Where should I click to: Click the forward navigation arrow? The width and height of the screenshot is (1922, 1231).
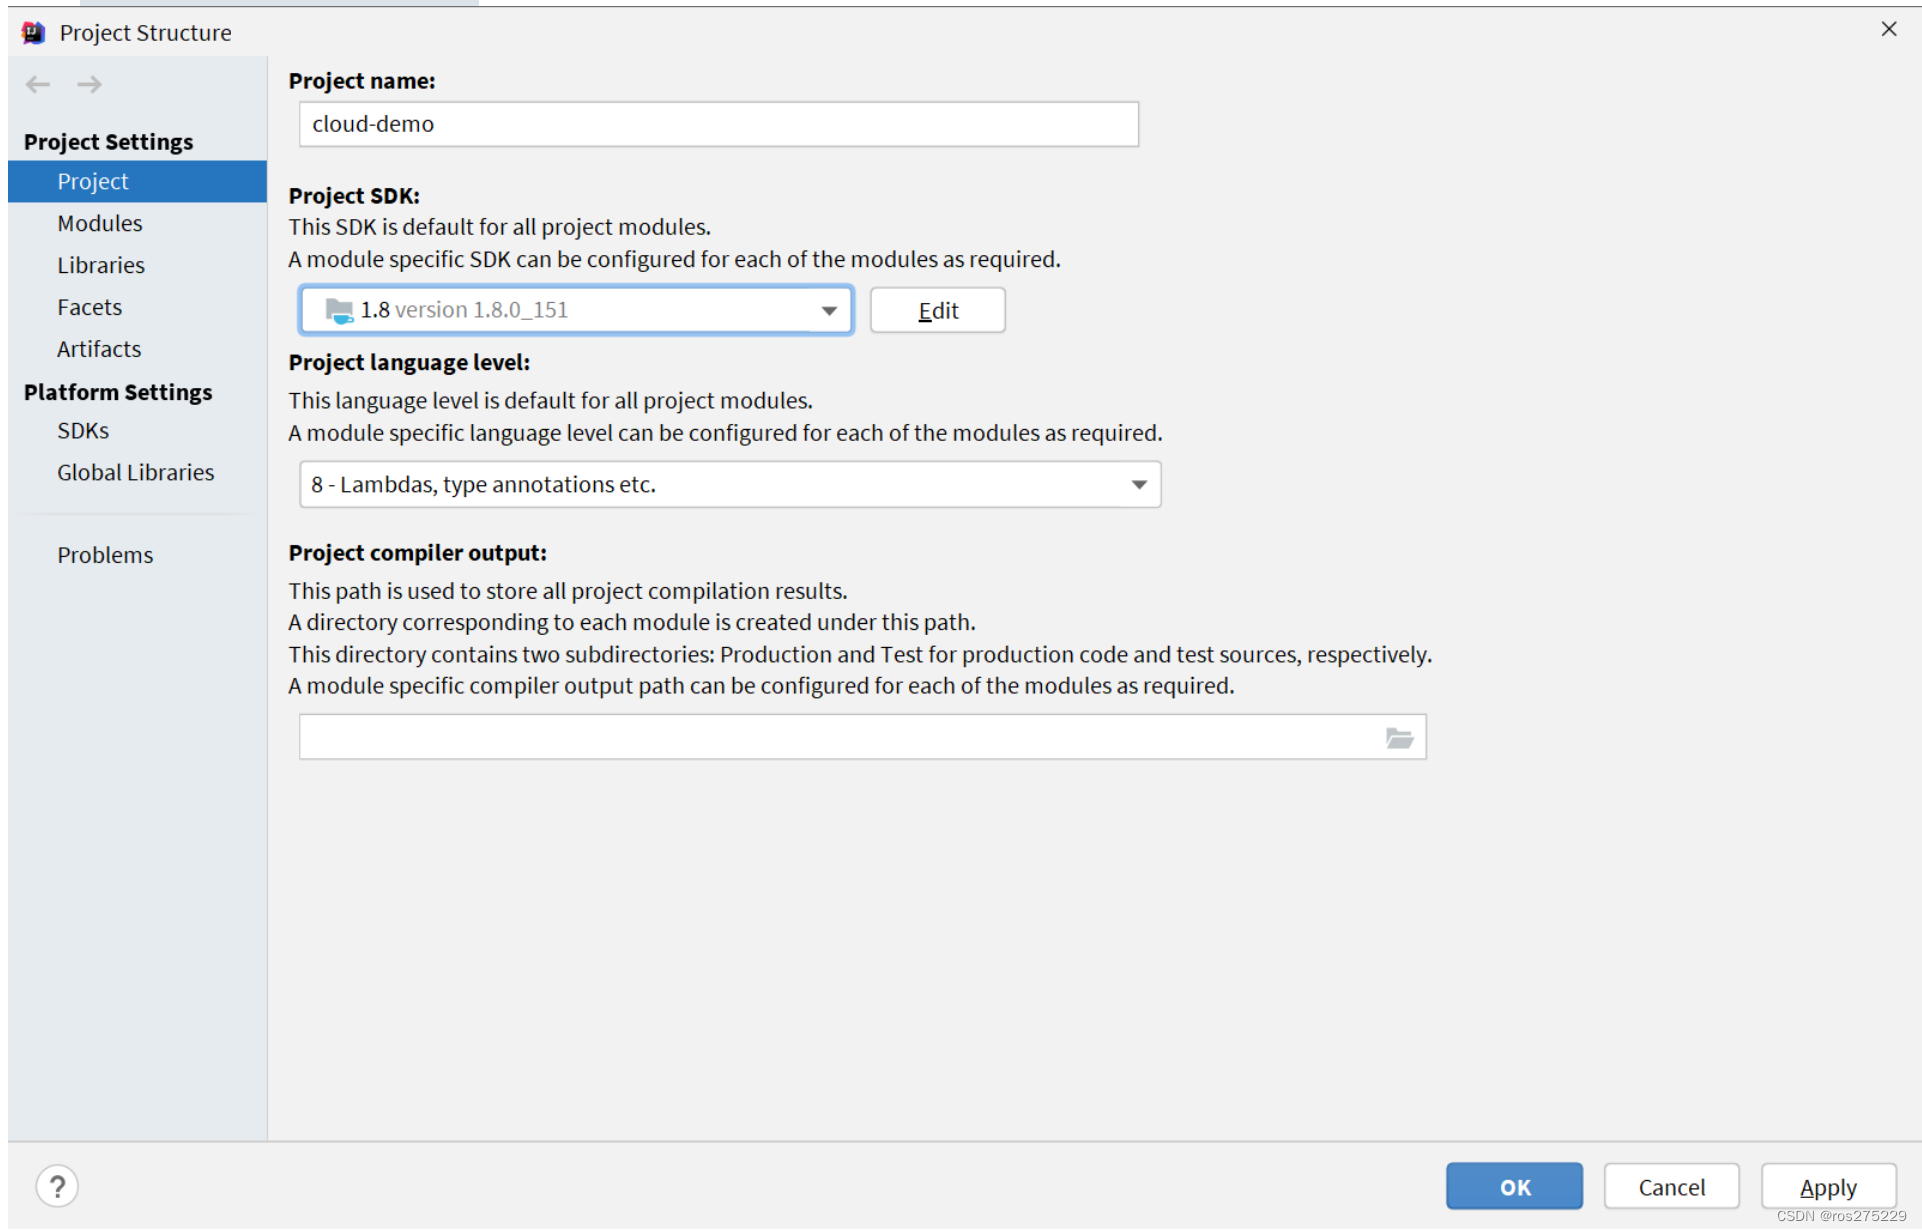(89, 84)
